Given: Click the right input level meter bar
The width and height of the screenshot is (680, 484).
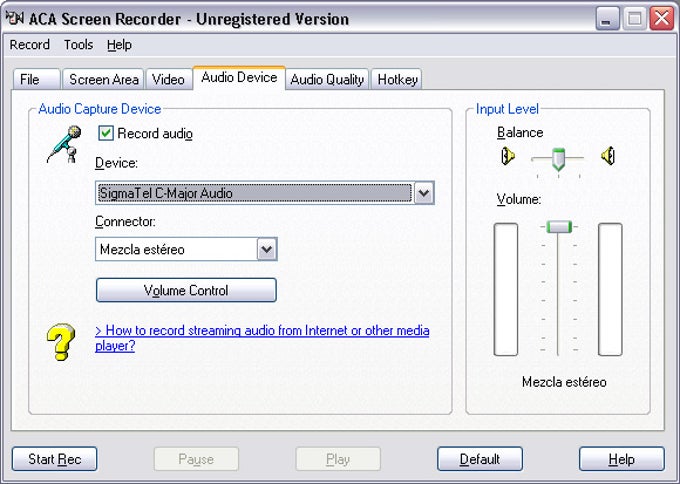Looking at the screenshot, I should 610,289.
